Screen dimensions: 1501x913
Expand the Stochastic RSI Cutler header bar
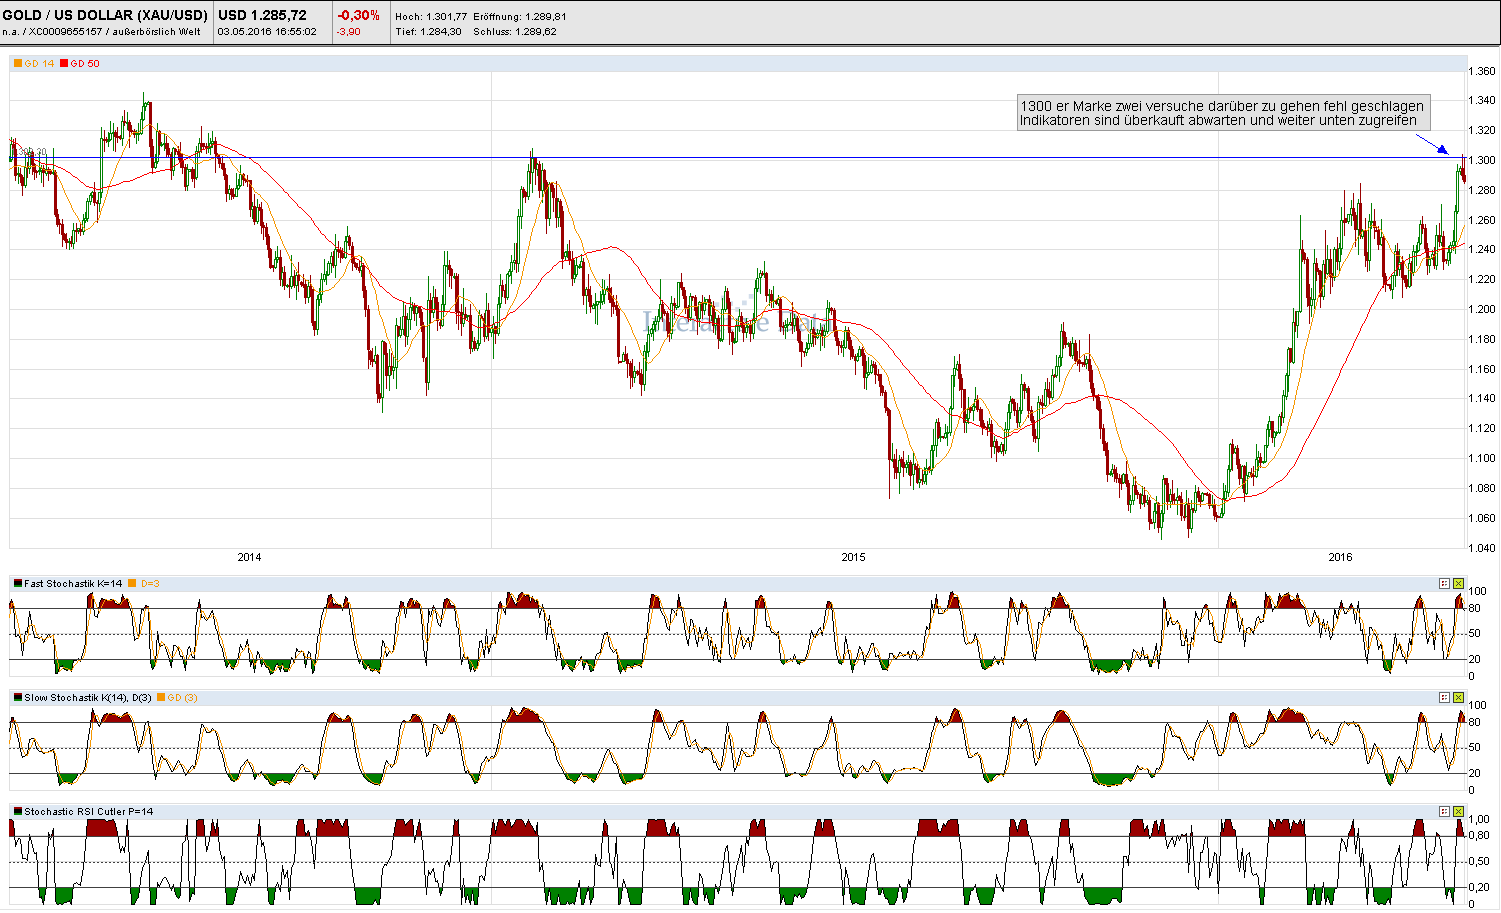pos(700,813)
